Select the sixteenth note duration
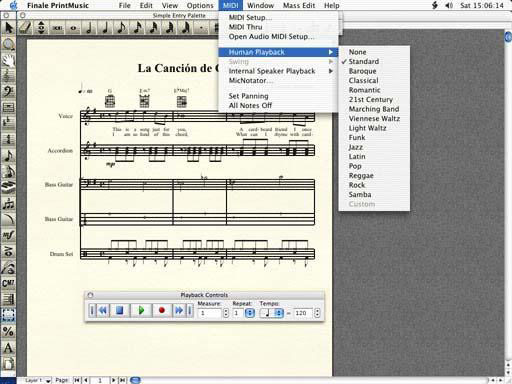This screenshot has width=512, height=384. click(x=137, y=28)
